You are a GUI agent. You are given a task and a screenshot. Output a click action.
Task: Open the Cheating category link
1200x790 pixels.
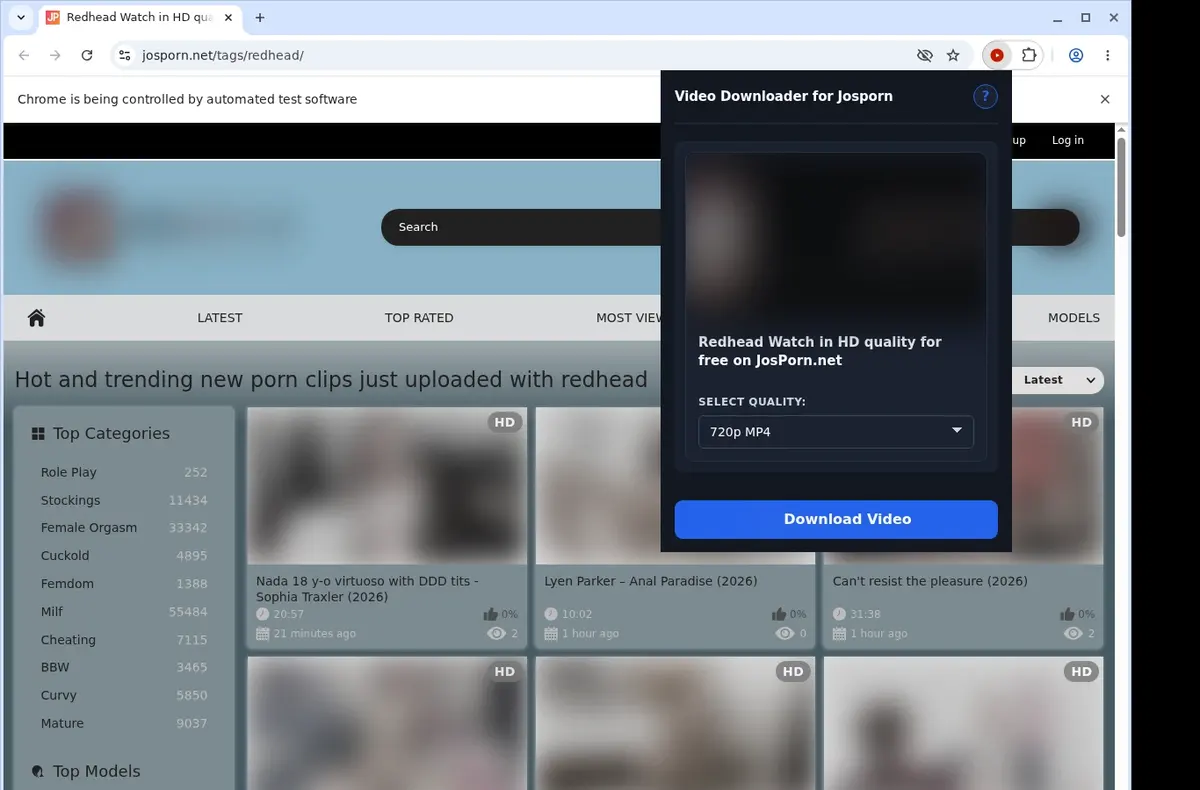tap(68, 640)
